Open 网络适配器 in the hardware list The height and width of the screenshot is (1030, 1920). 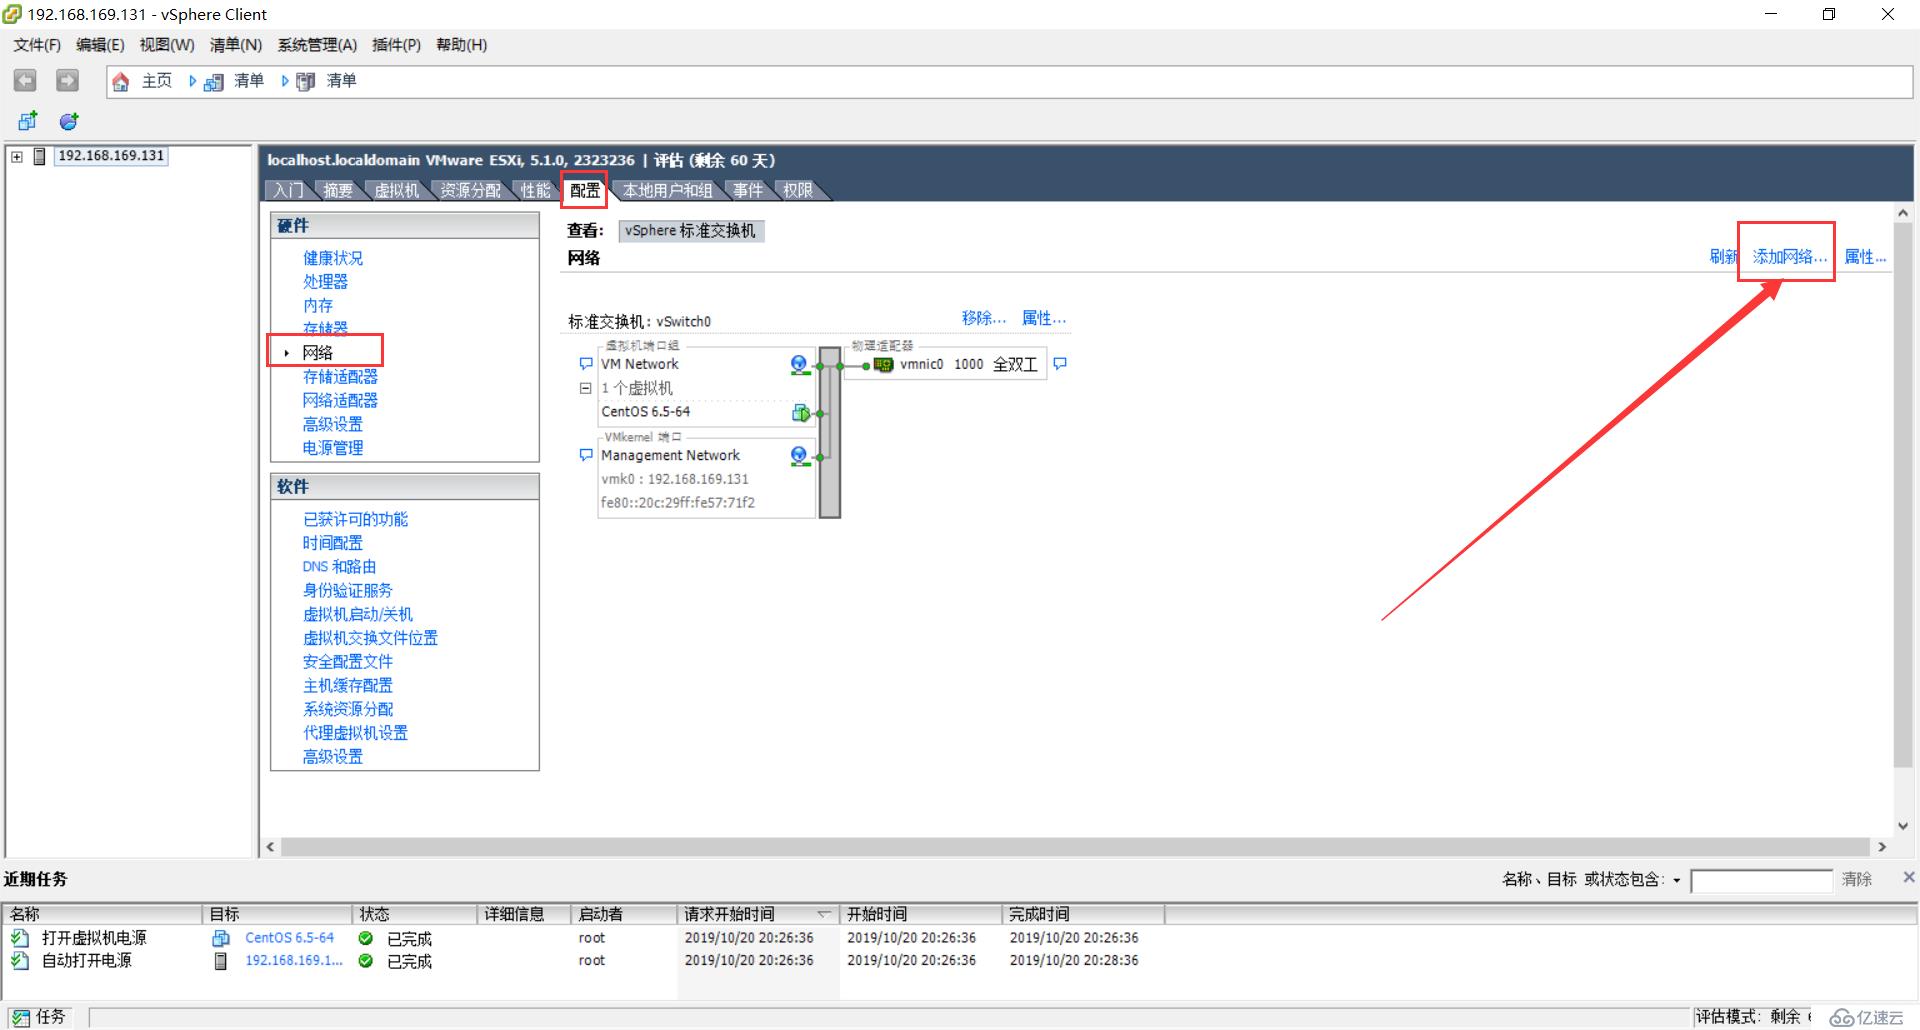tap(340, 400)
